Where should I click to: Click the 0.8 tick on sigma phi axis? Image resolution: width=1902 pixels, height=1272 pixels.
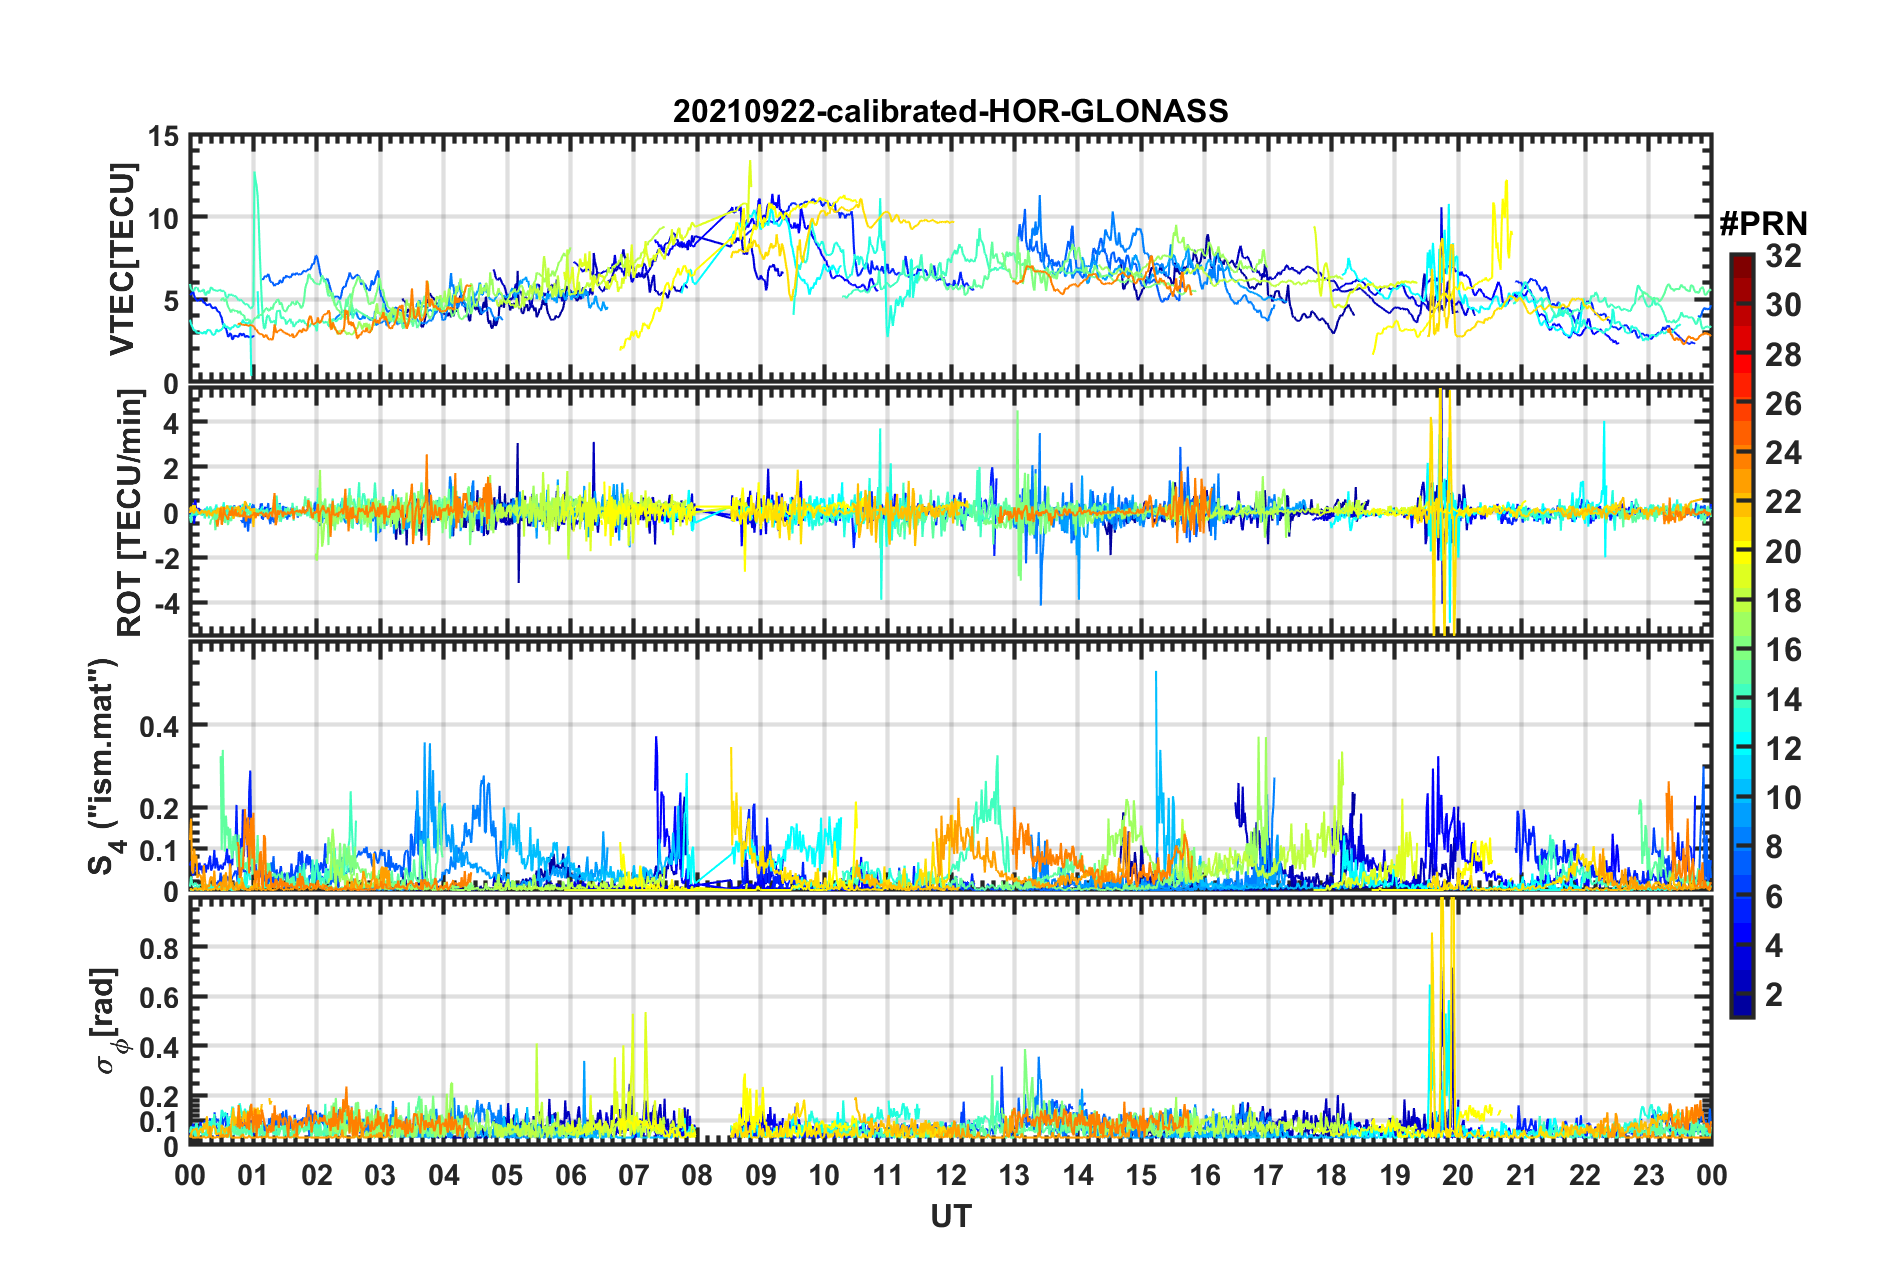point(159,947)
